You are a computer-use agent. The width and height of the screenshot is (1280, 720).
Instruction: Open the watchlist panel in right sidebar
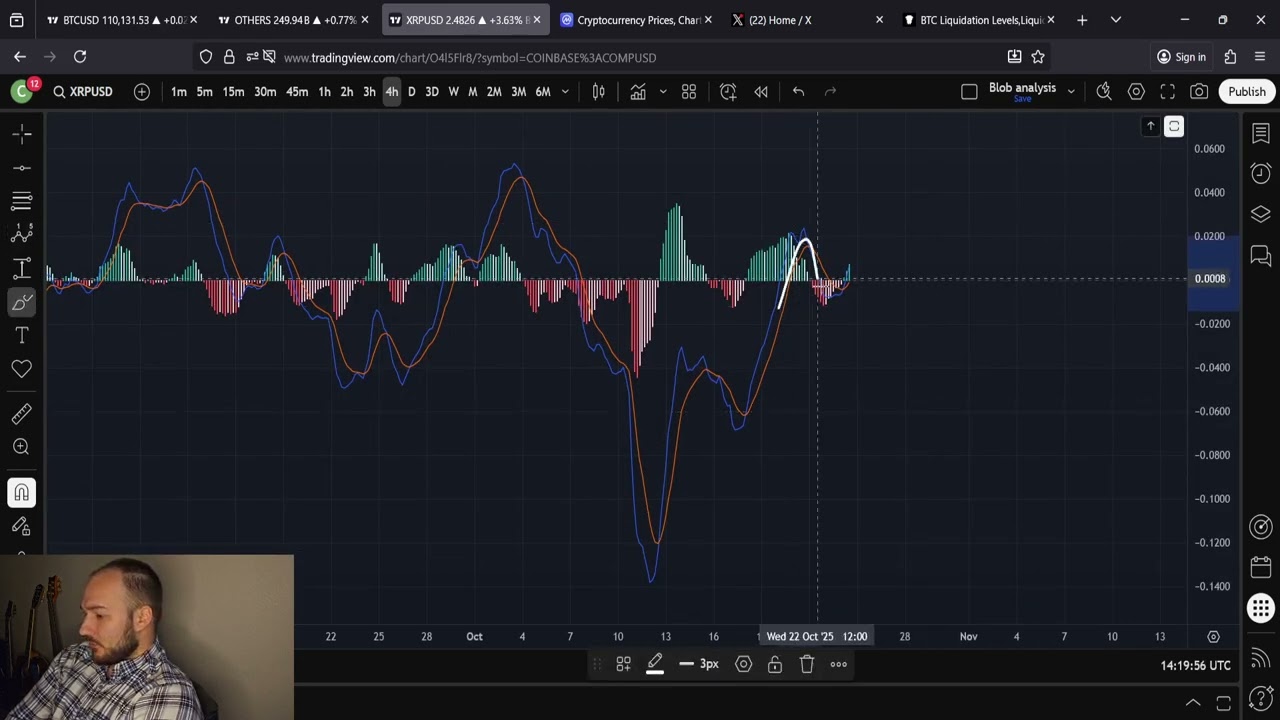[1260, 133]
